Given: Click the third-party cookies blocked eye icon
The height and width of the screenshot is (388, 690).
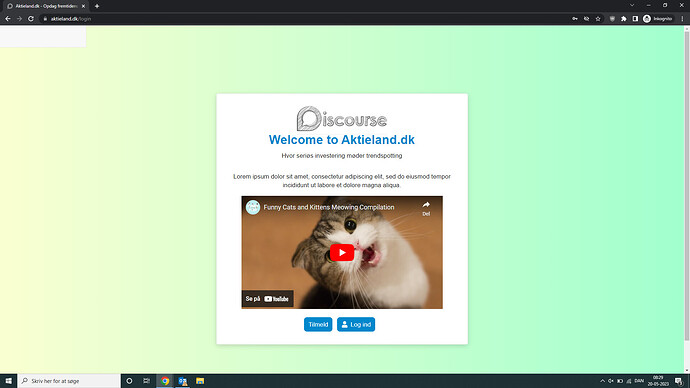Looking at the screenshot, I should (x=586, y=18).
